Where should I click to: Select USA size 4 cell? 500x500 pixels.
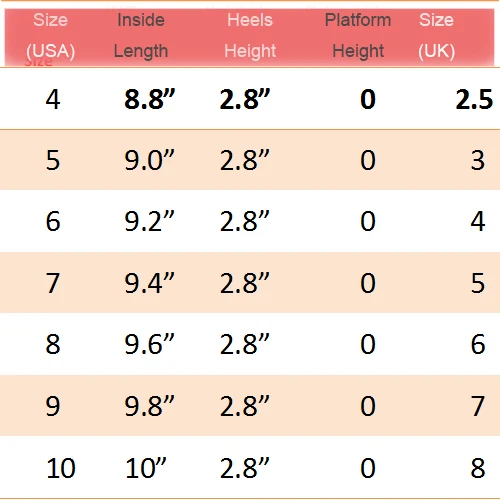53,99
